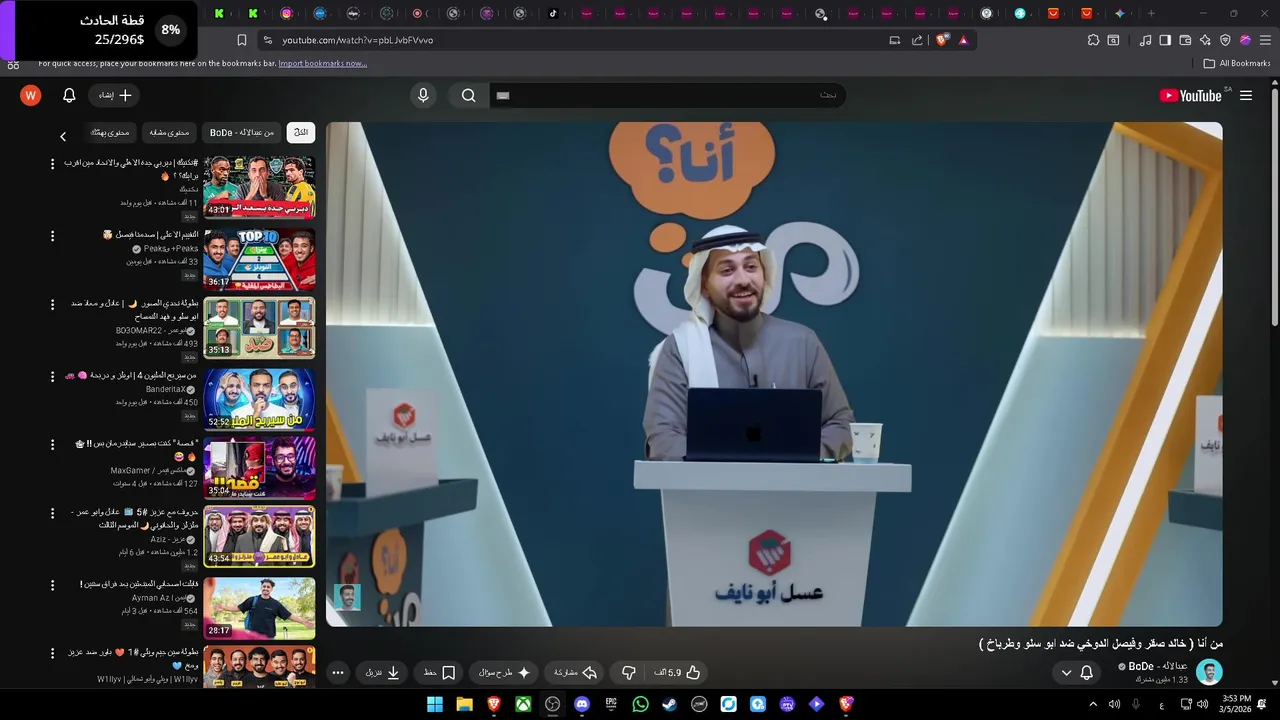Click the browser address bar URL

tap(357, 40)
